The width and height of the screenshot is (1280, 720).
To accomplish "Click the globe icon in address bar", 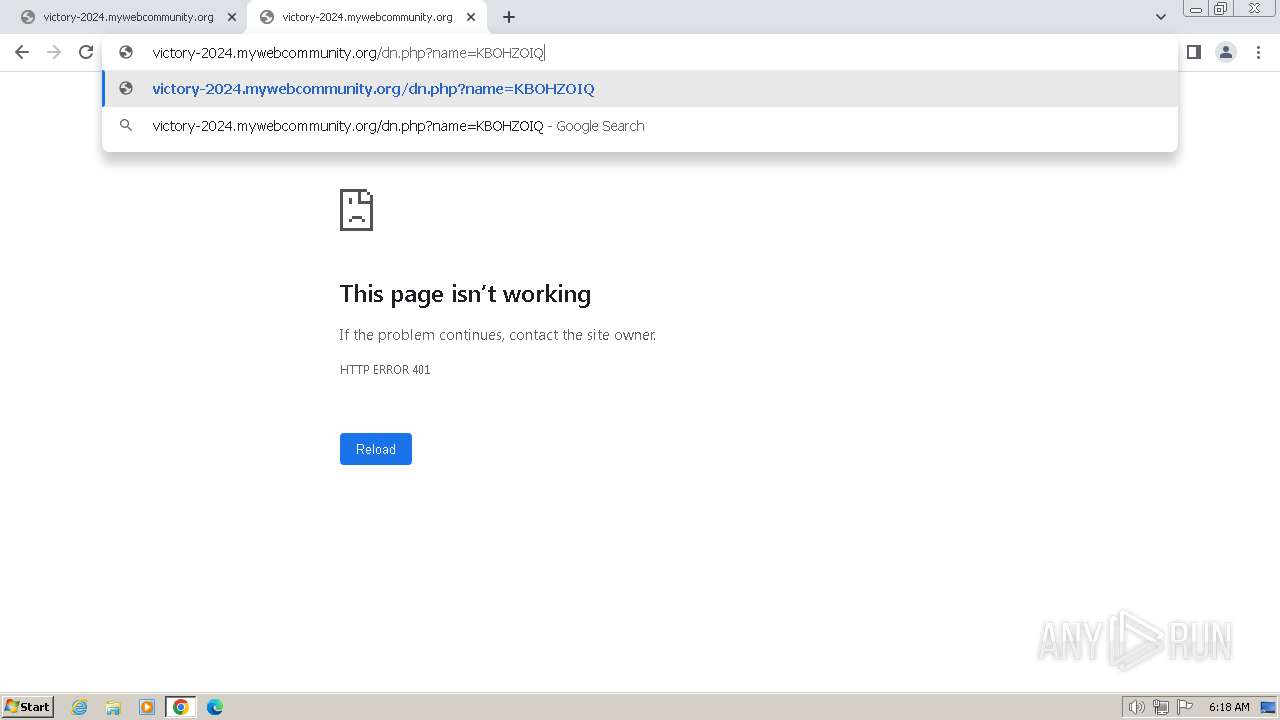I will (x=126, y=53).
